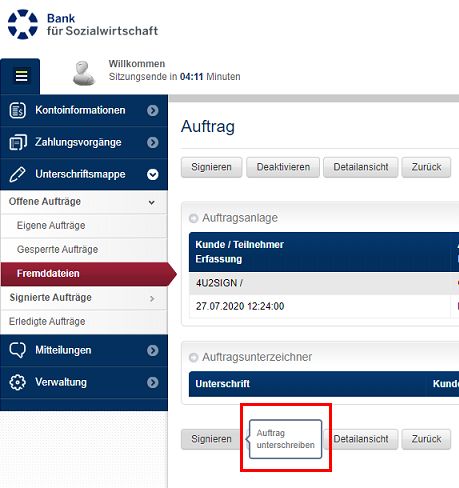Toggle the Auftragsunterzeichner section circle
Viewport: 459px width, 488px height.
(x=193, y=357)
